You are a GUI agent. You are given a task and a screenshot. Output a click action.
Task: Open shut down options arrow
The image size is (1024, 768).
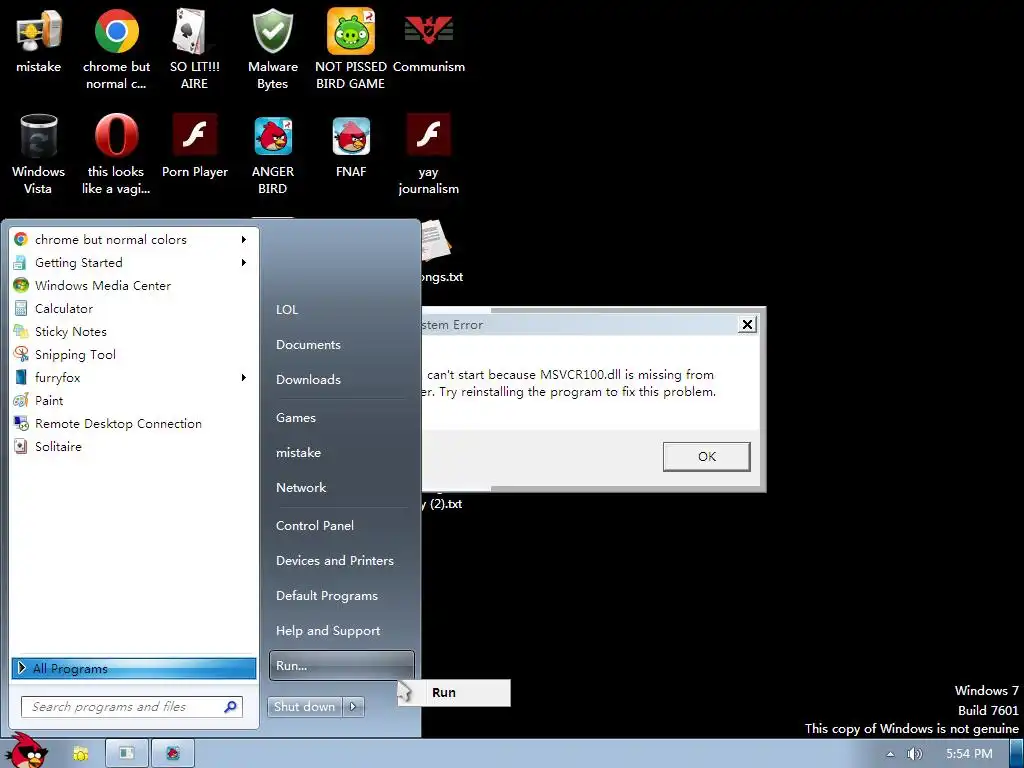pyautogui.click(x=353, y=707)
